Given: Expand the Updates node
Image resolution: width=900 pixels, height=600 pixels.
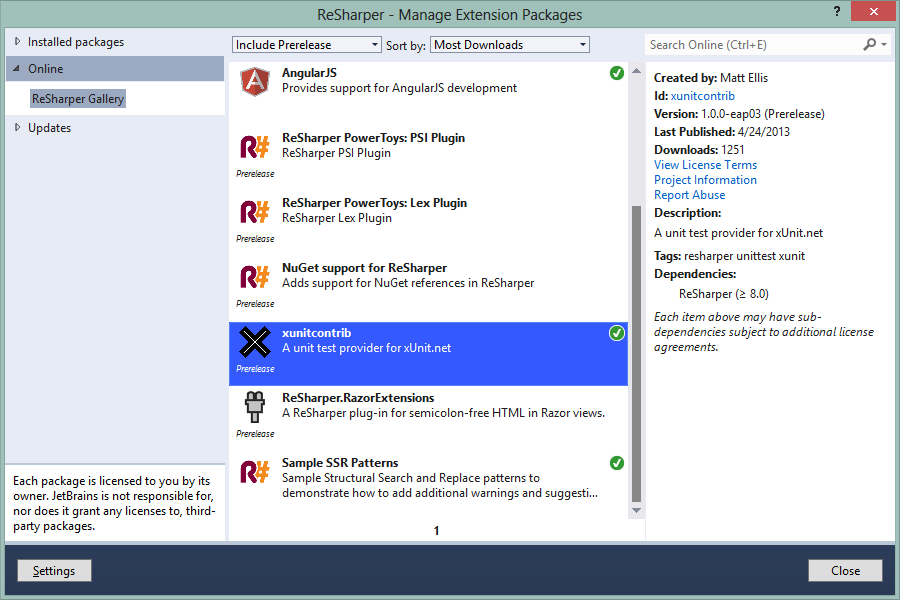Looking at the screenshot, I should pyautogui.click(x=17, y=127).
